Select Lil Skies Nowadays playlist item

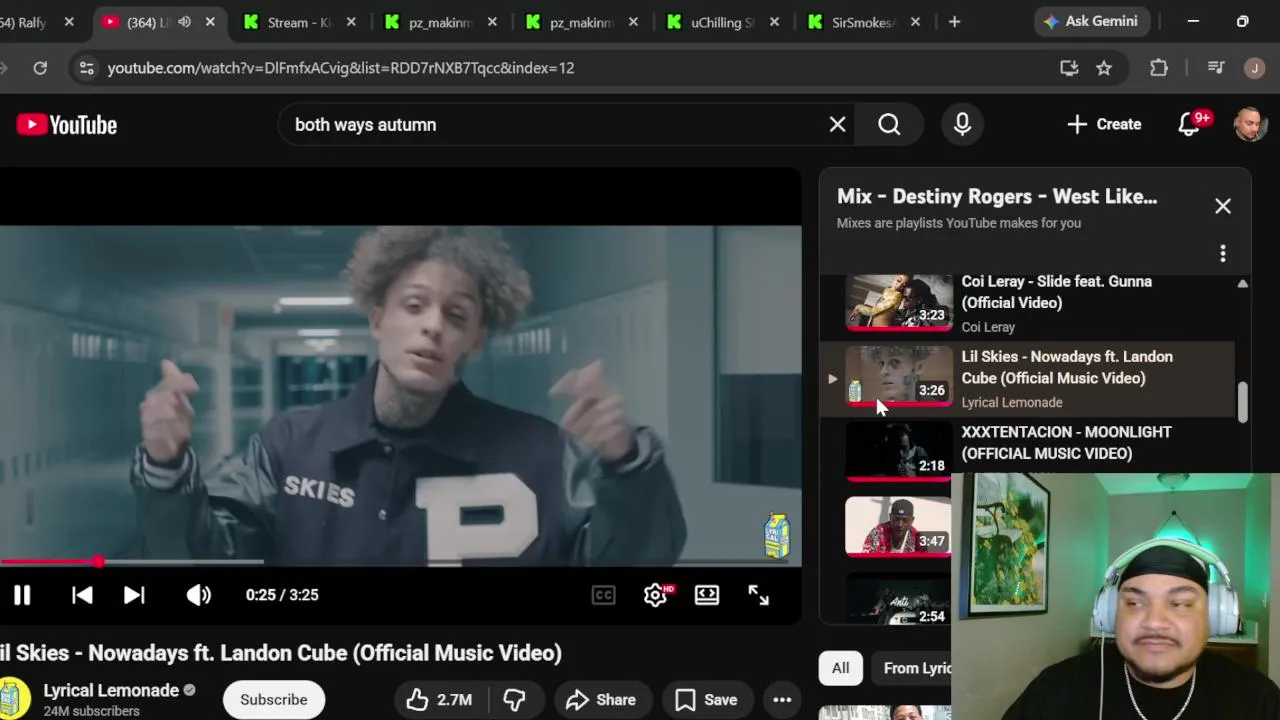[1027, 379]
